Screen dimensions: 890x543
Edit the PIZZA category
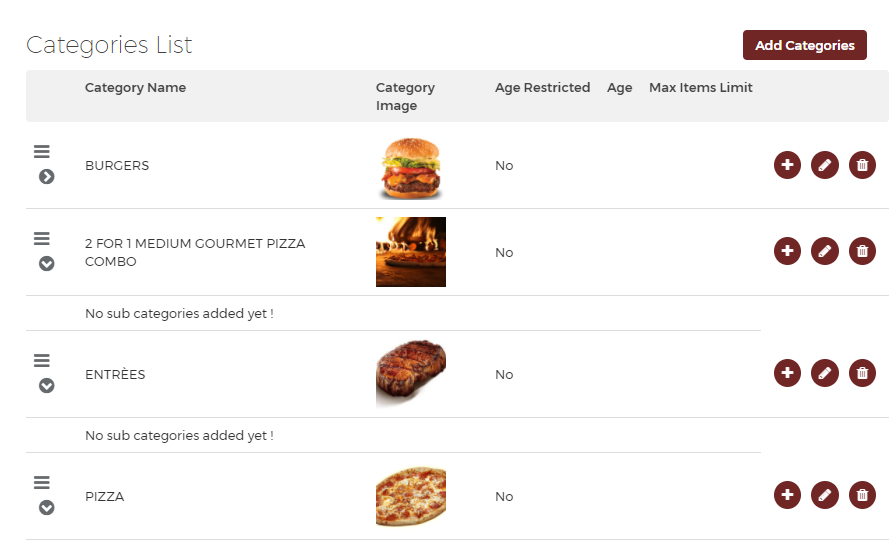click(825, 495)
